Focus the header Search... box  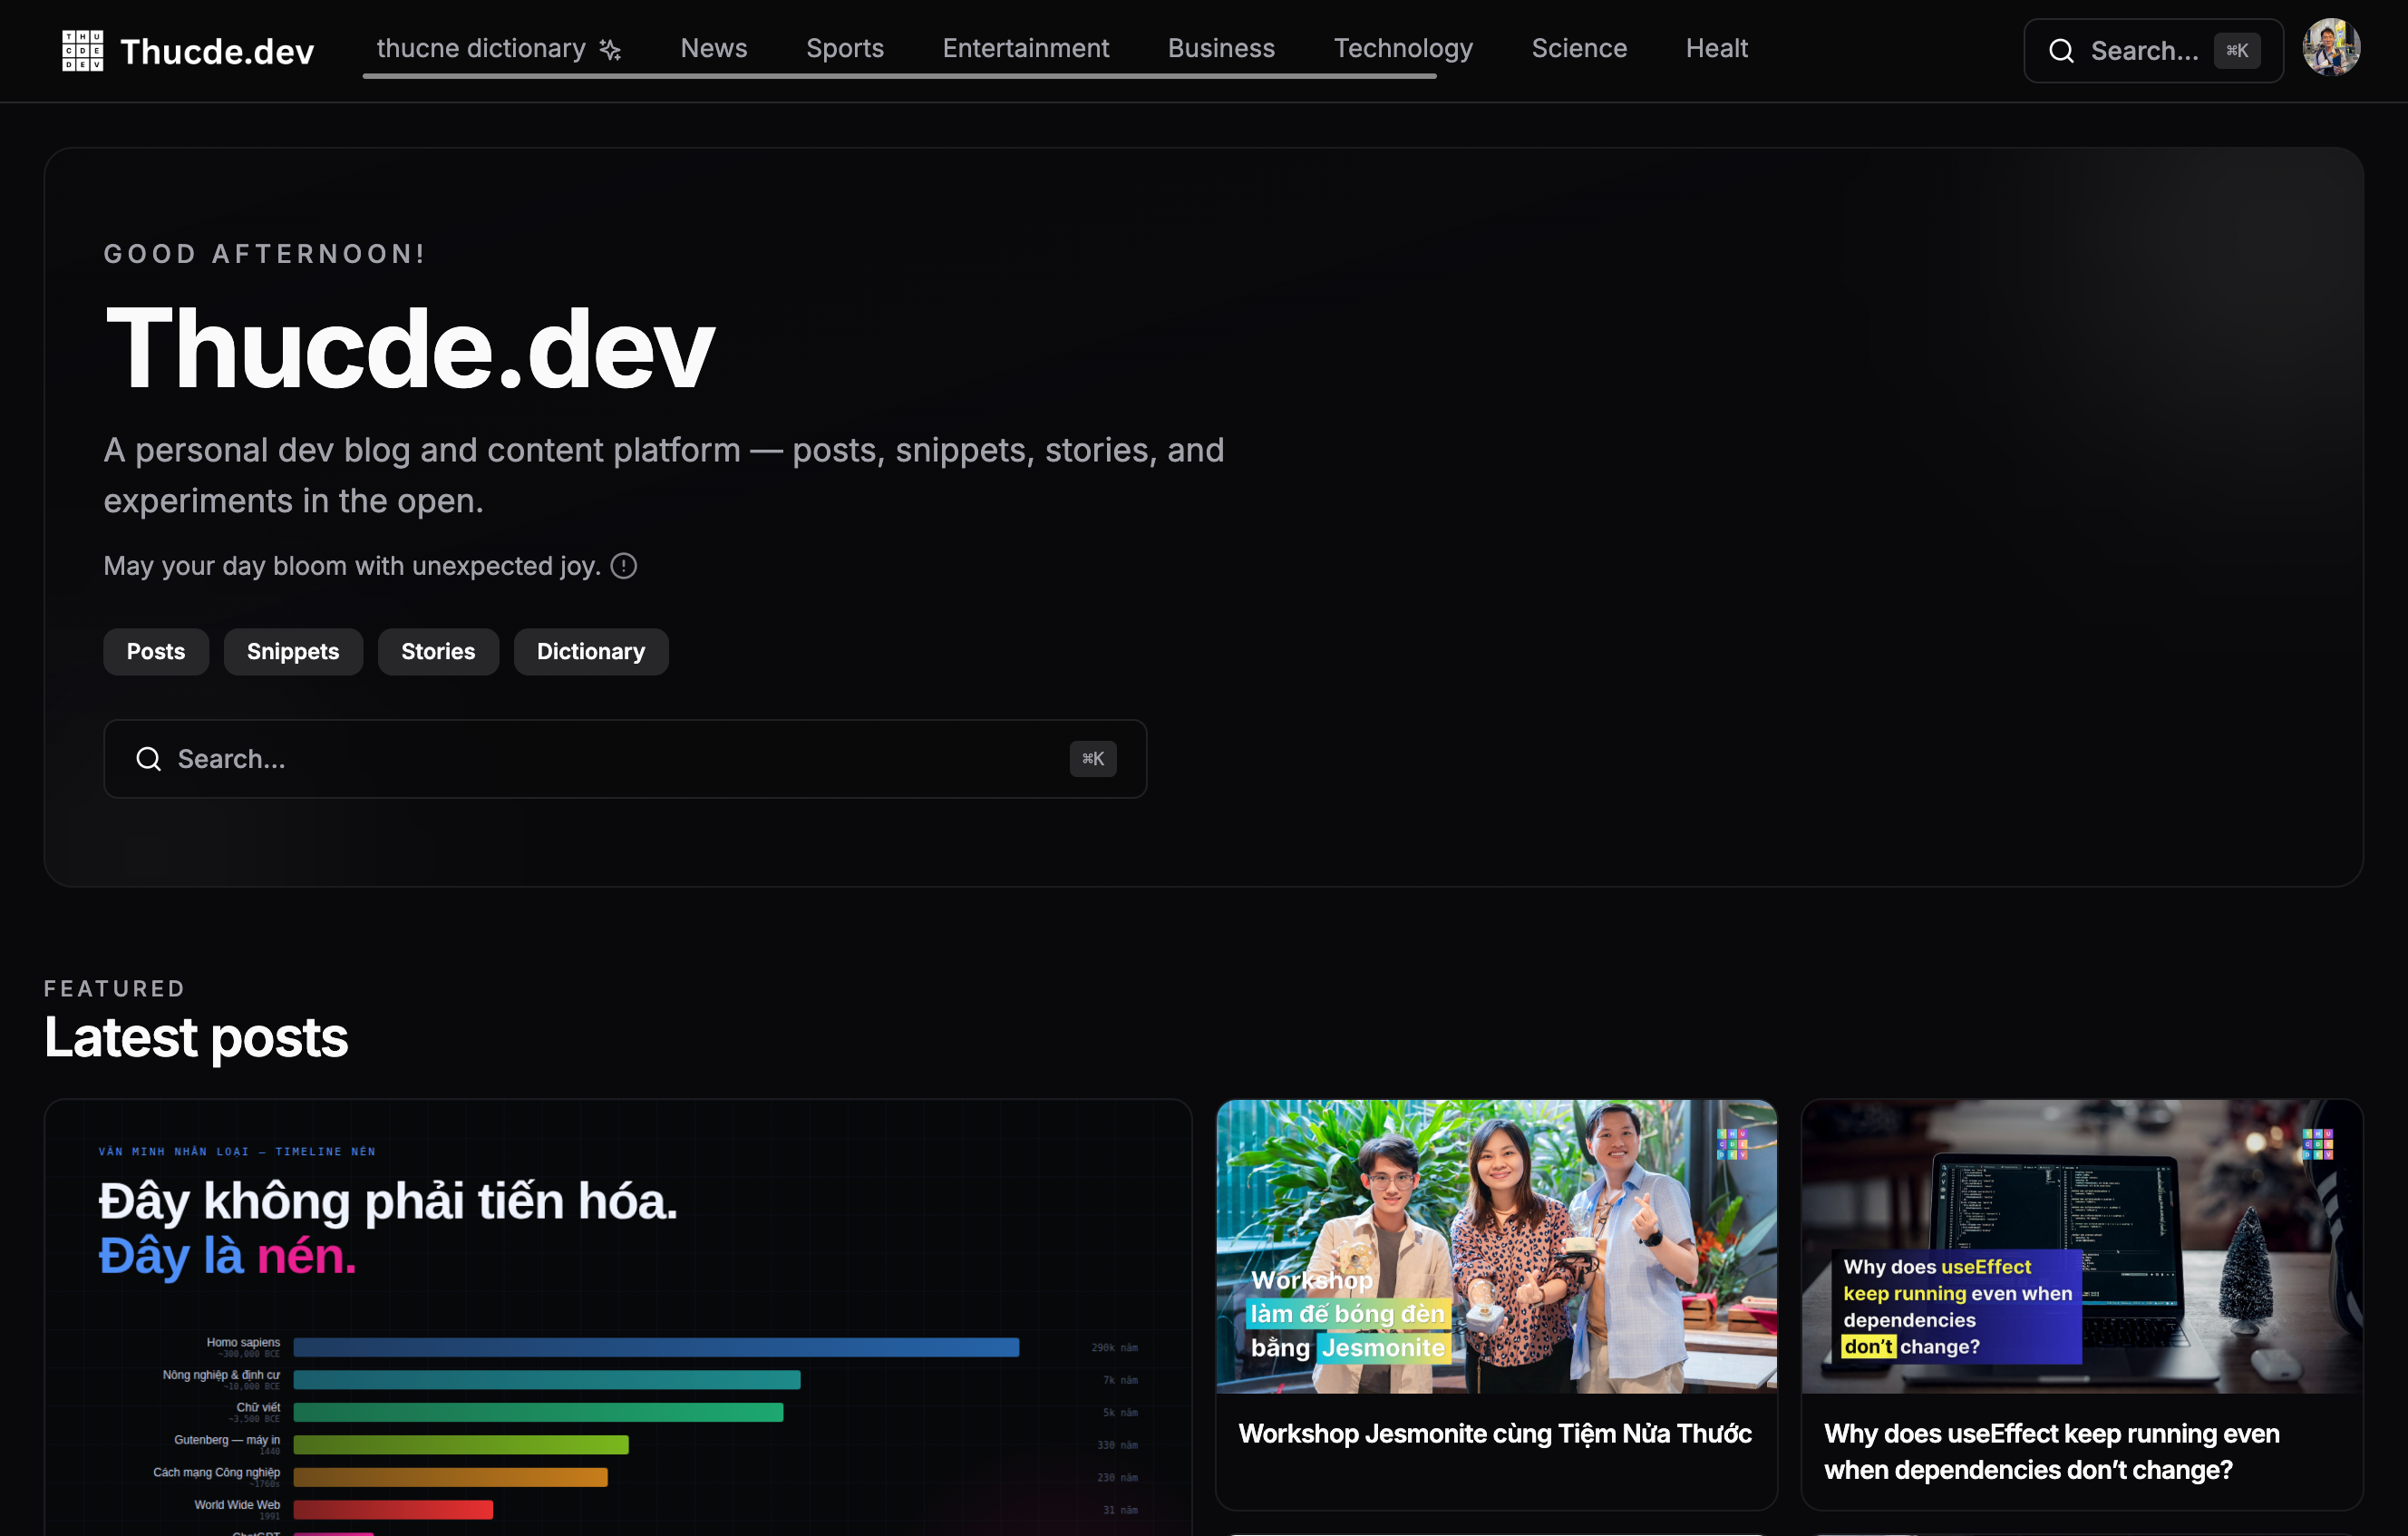point(2153,51)
